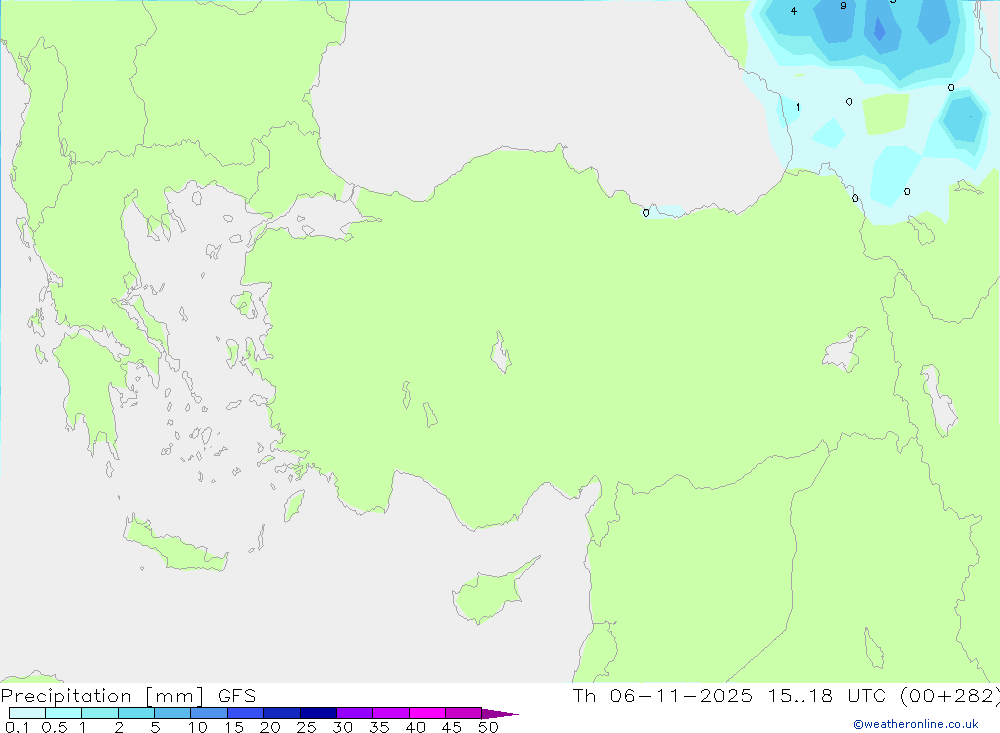Click the "Th 06-11-2025" date text
This screenshot has height=733, width=1000.
663,695
